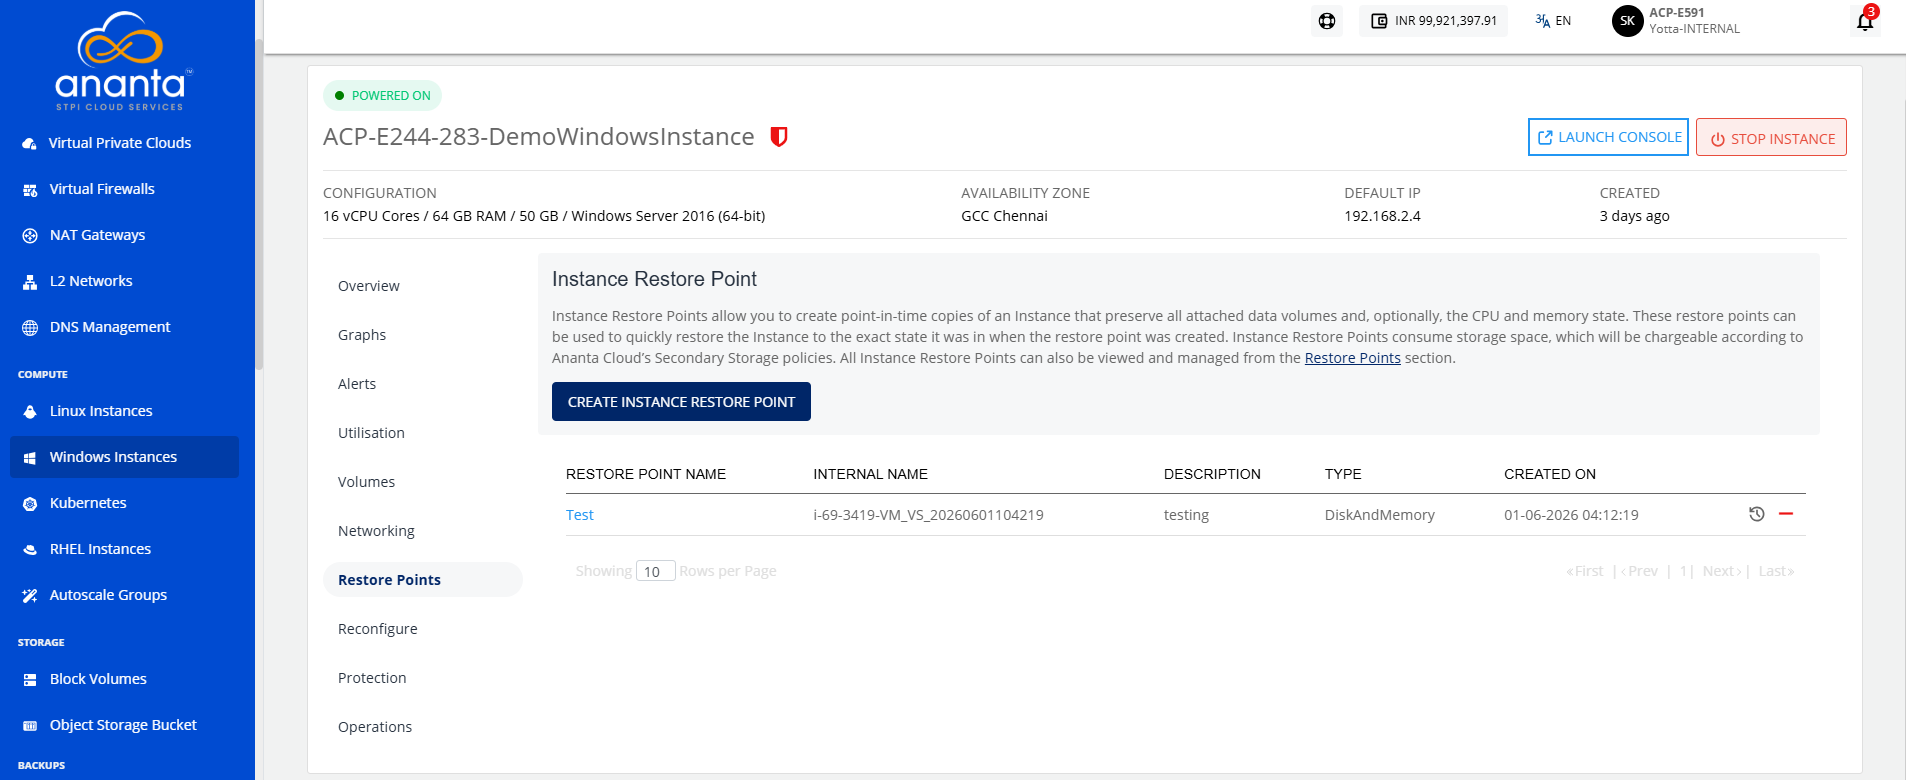Click the restore icon for Test row

(x=1756, y=514)
